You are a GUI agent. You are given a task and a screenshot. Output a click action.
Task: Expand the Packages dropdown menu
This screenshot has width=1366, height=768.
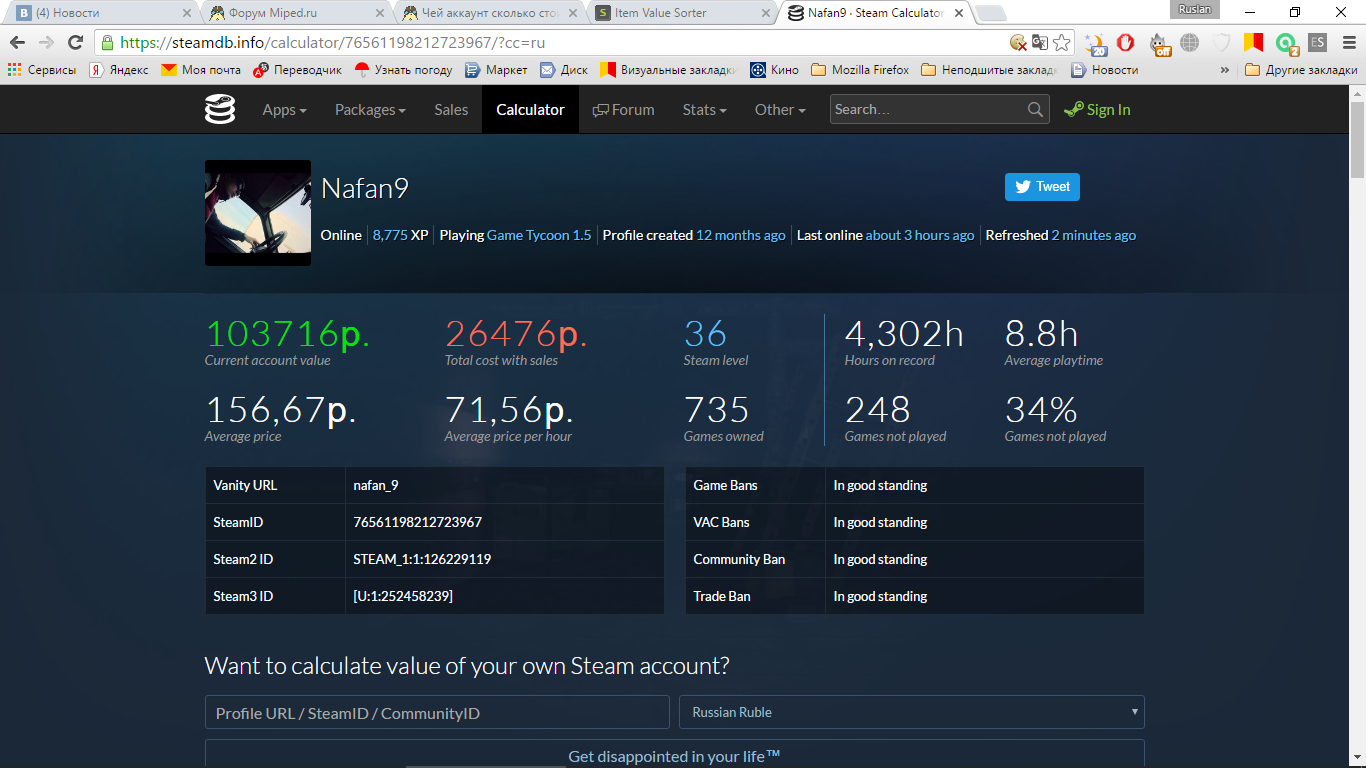(370, 110)
